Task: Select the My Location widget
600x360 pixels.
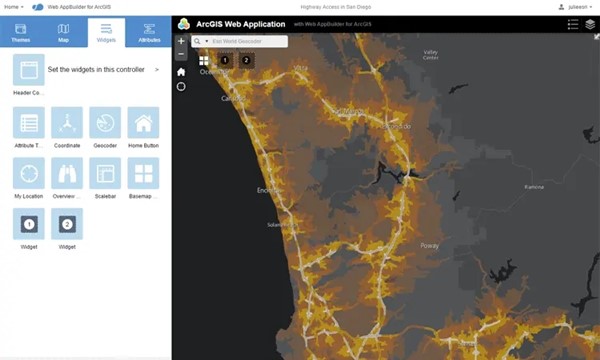Action: click(29, 173)
